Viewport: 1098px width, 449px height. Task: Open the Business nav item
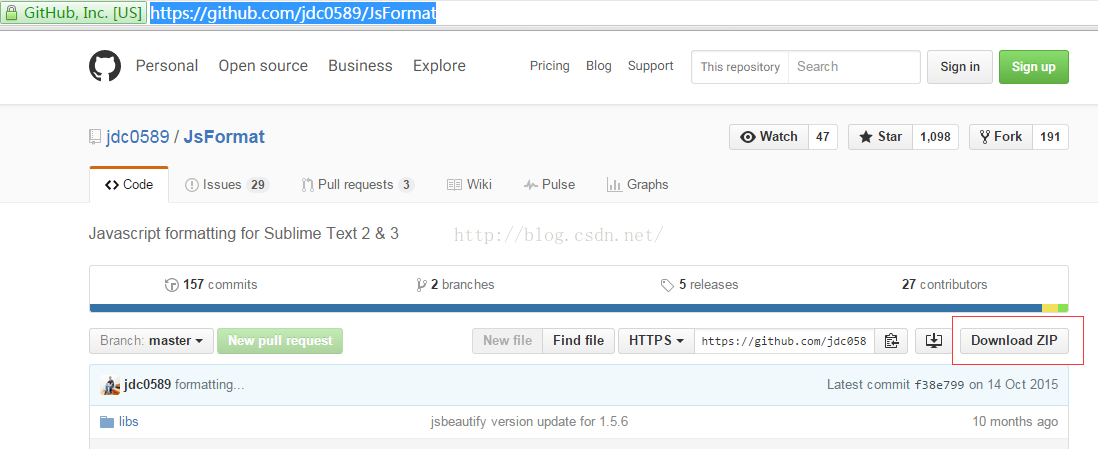tap(361, 66)
